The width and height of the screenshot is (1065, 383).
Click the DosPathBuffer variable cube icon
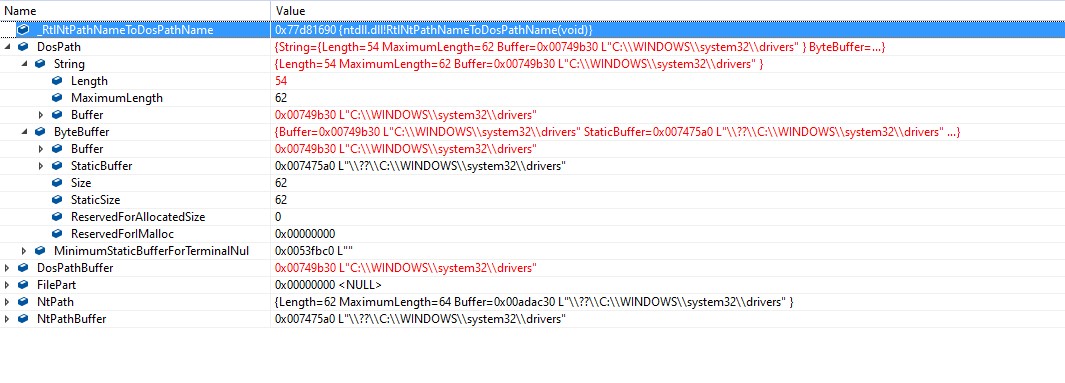click(x=23, y=268)
